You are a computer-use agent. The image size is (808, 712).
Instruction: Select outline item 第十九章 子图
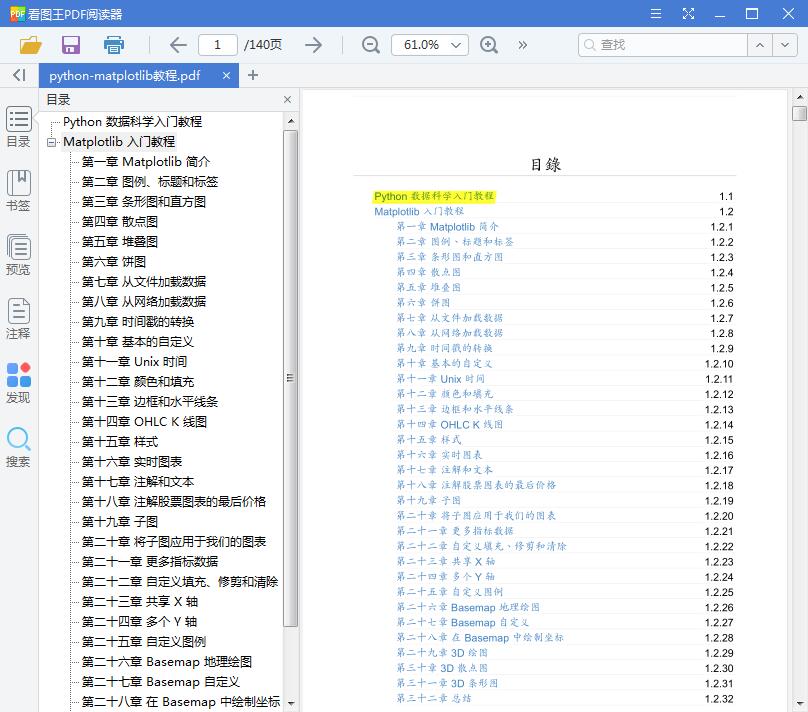click(120, 522)
